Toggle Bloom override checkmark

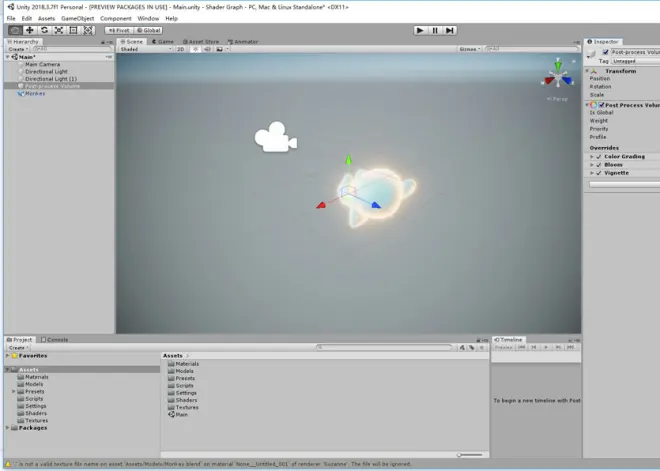click(599, 165)
